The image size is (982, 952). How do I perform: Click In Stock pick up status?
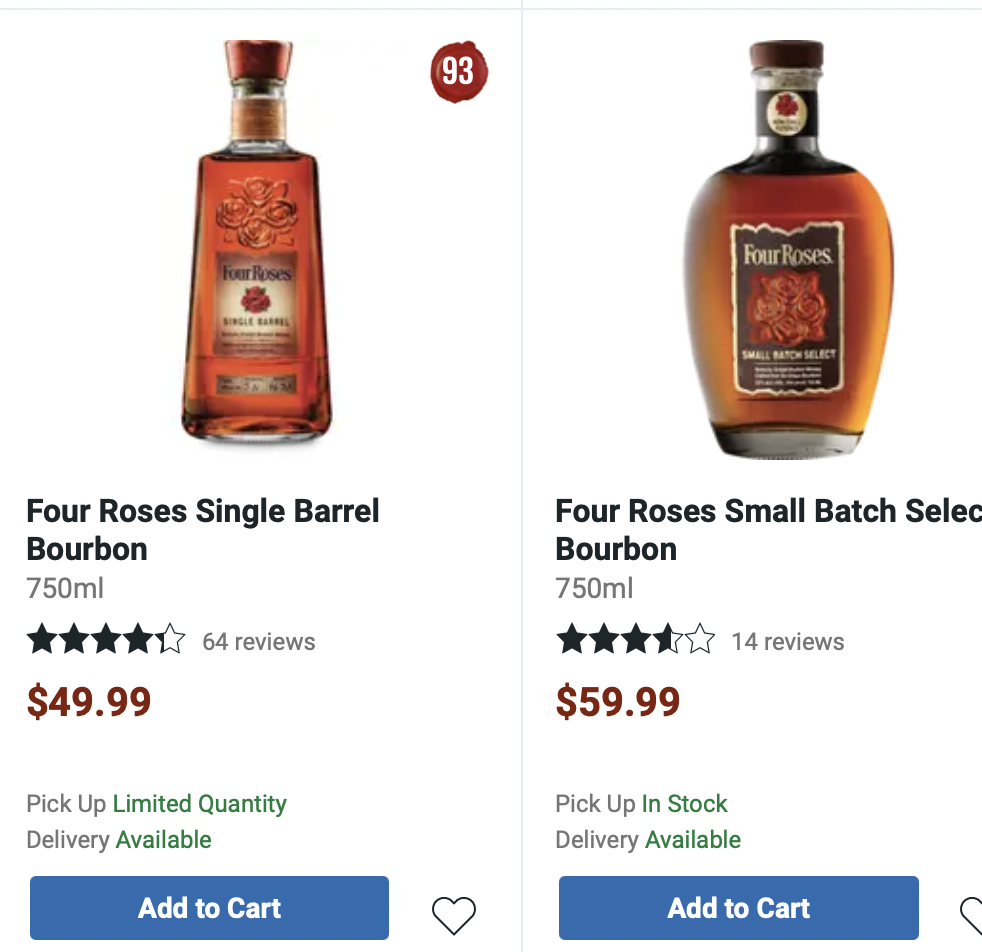coord(685,804)
